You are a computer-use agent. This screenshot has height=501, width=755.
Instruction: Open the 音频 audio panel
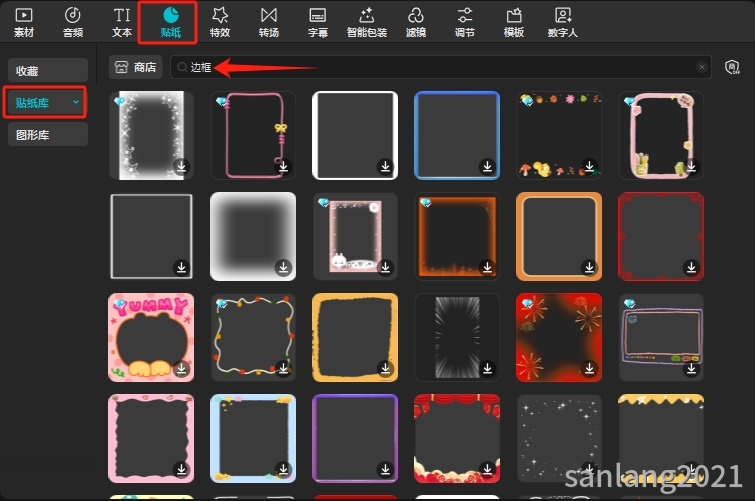click(73, 22)
